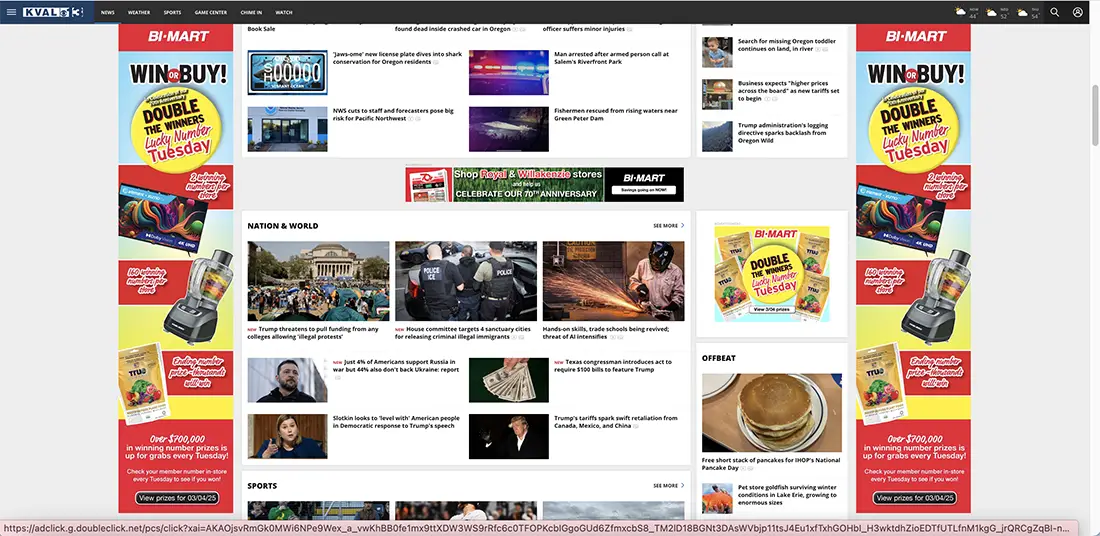Click the police lights thumbnail
Screen dimensions: 1100x536
[x=509, y=72]
